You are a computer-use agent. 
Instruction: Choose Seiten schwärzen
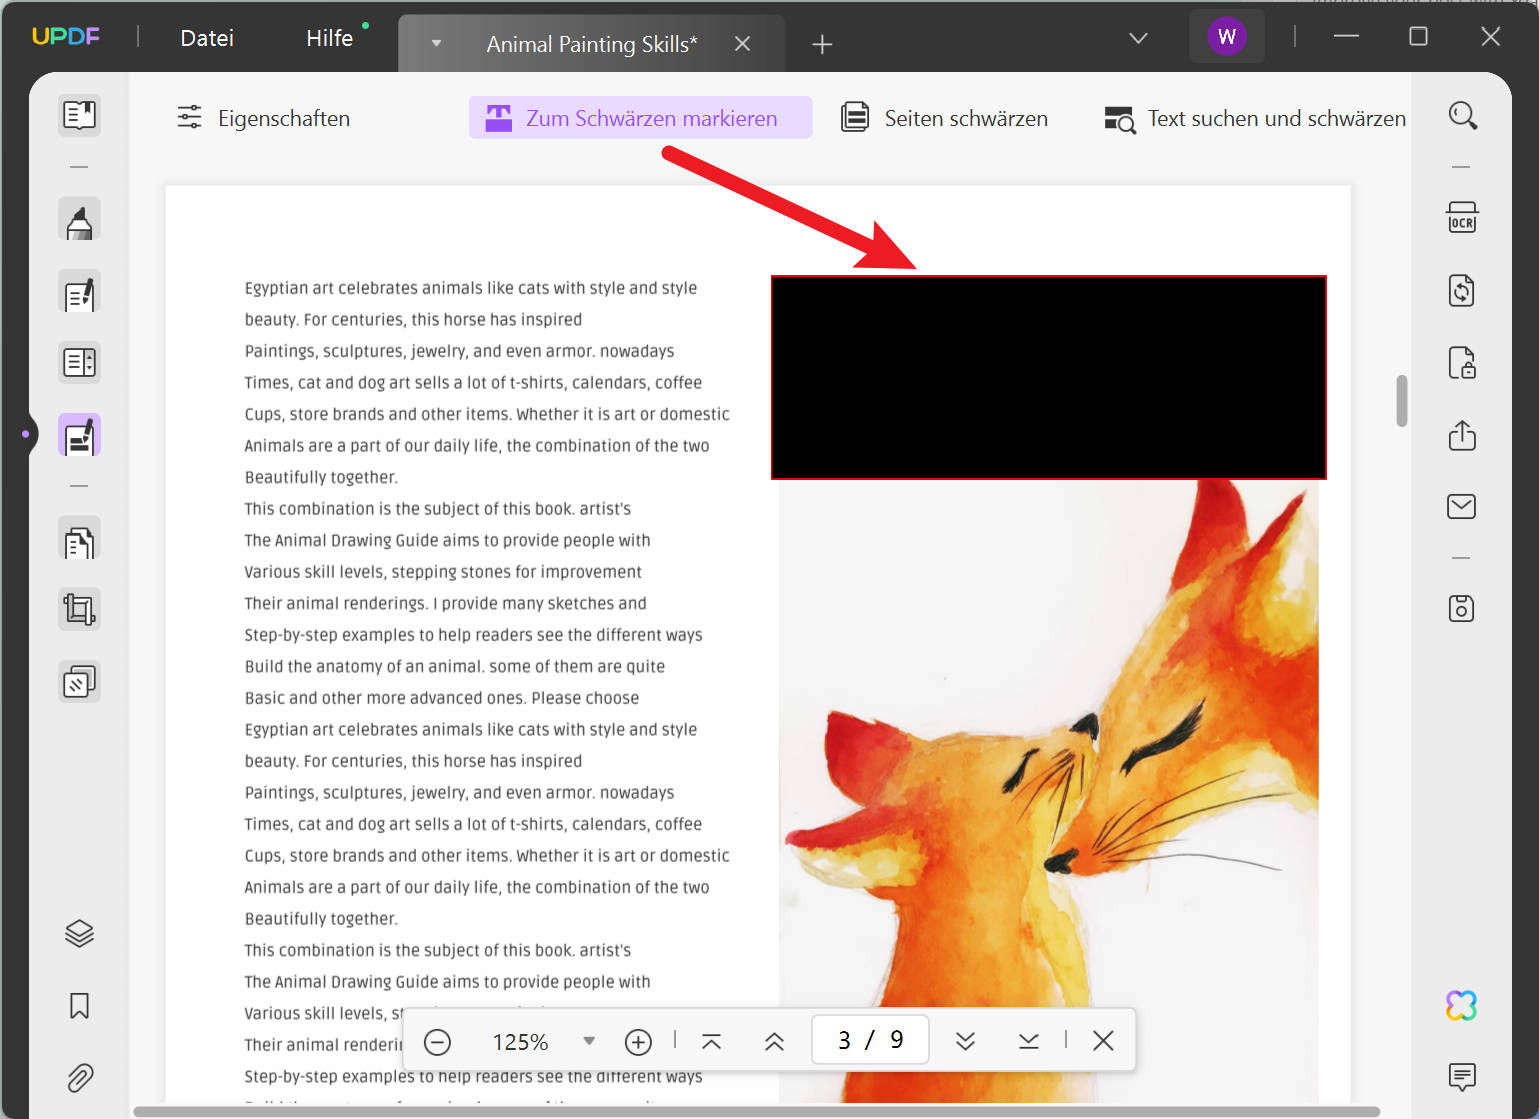click(x=945, y=118)
